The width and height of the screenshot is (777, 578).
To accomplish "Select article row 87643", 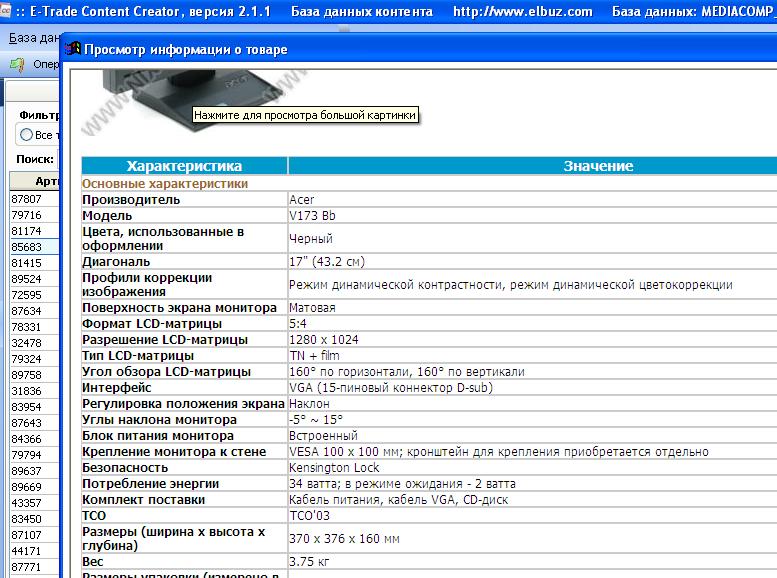I will coord(34,423).
